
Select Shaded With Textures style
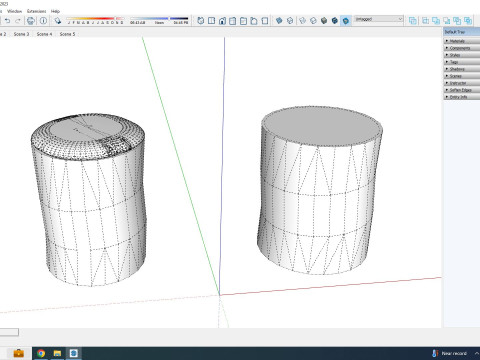coord(335,21)
